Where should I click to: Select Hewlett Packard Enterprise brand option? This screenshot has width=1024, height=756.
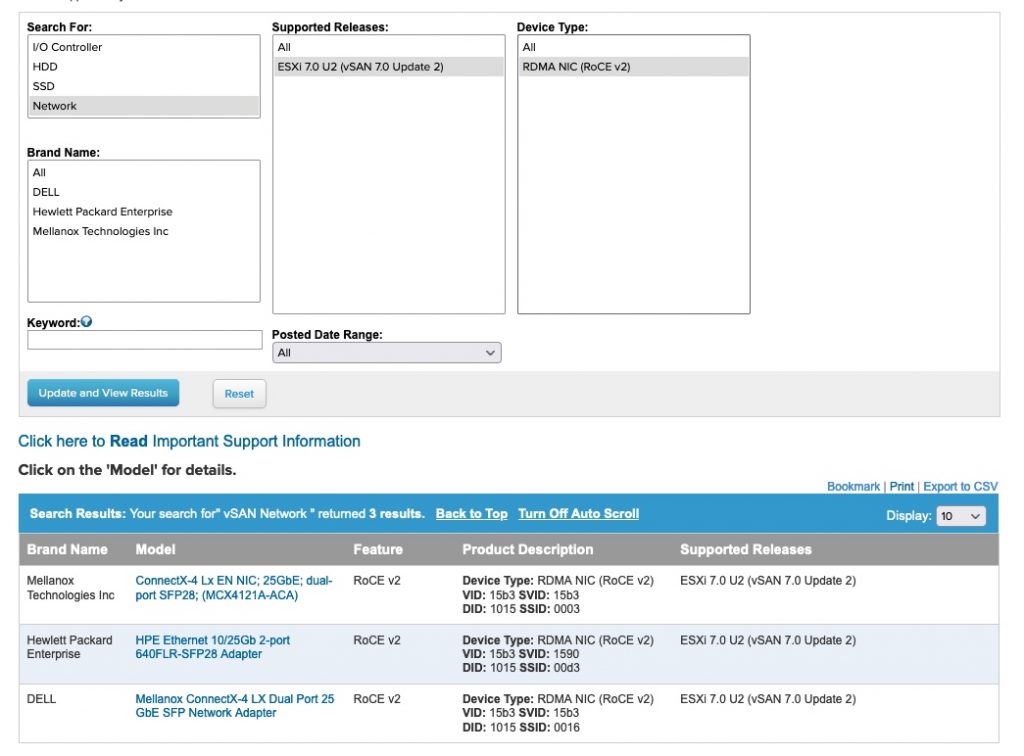coord(102,212)
